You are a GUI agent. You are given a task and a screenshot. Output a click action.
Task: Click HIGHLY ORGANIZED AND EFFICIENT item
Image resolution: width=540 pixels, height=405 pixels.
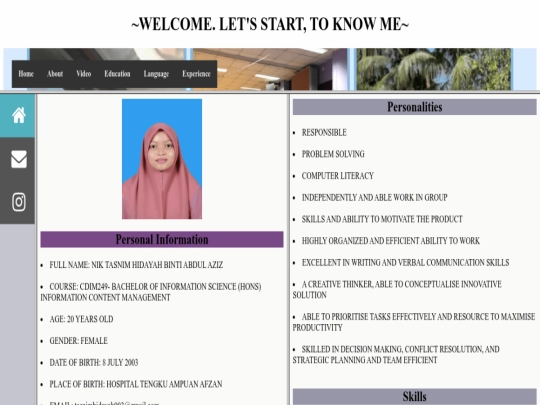391,241
